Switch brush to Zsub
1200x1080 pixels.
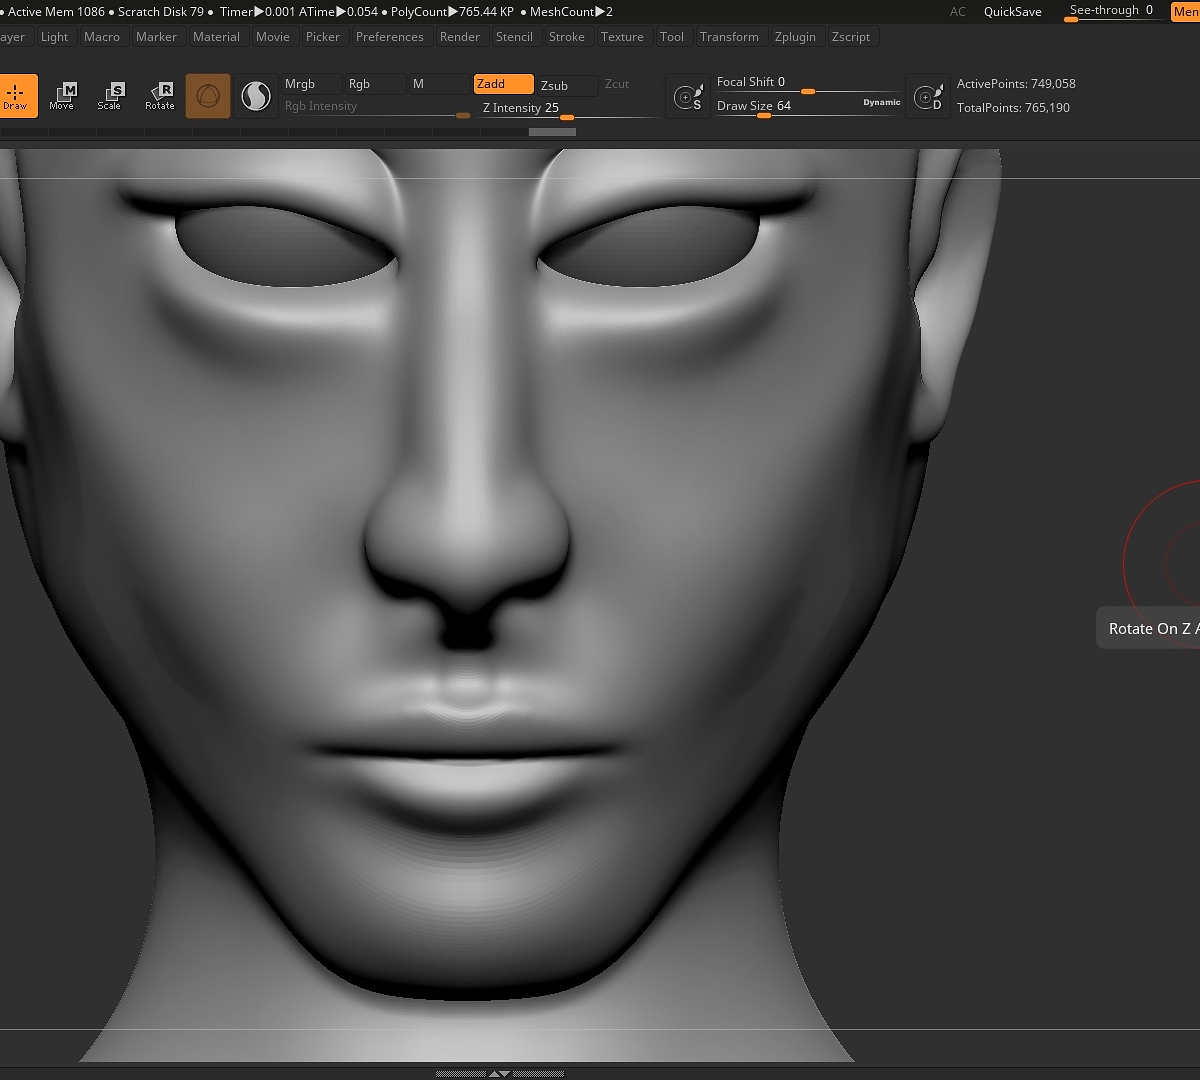(568, 85)
